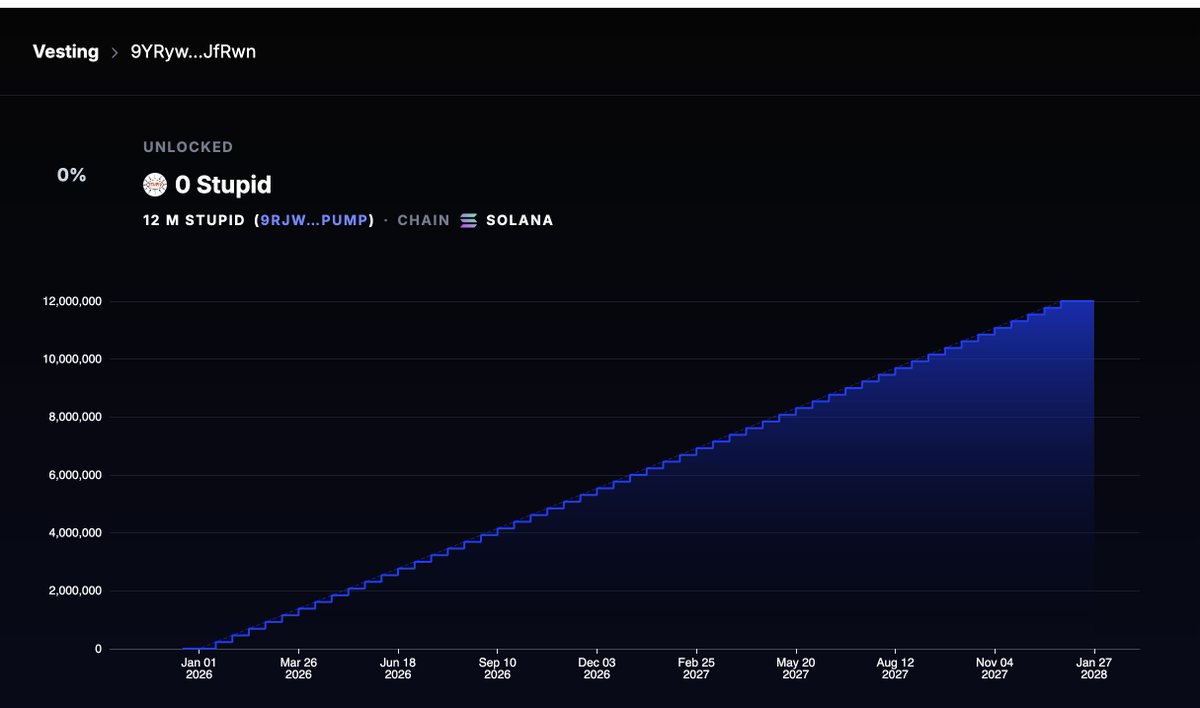Click the 0 y-axis label
Viewport: 1200px width, 708px height.
(x=98, y=649)
